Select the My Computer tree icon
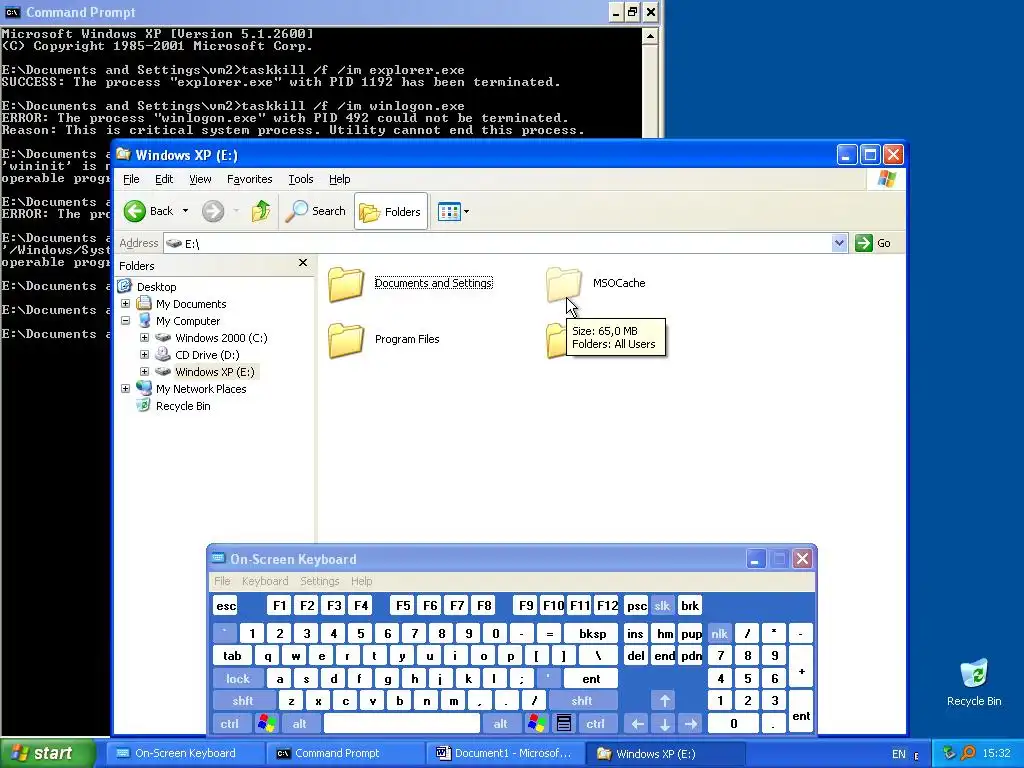Screen dimensions: 1024x768 click(x=144, y=321)
